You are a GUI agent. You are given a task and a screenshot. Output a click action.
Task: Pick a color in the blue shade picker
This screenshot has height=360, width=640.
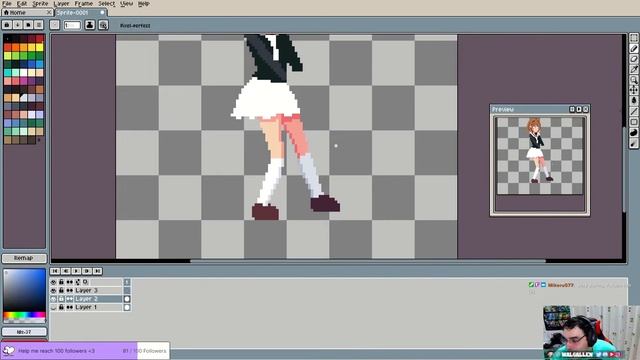pos(24,290)
